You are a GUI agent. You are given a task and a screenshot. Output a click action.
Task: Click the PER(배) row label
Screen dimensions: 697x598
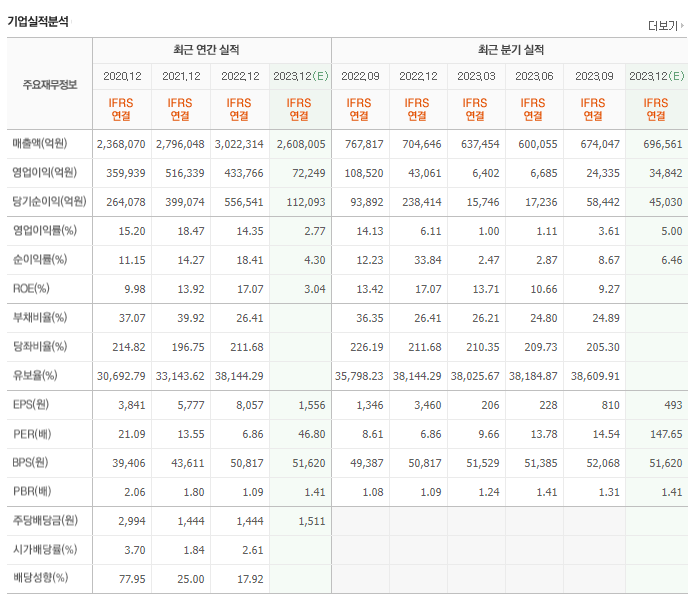click(x=32, y=433)
